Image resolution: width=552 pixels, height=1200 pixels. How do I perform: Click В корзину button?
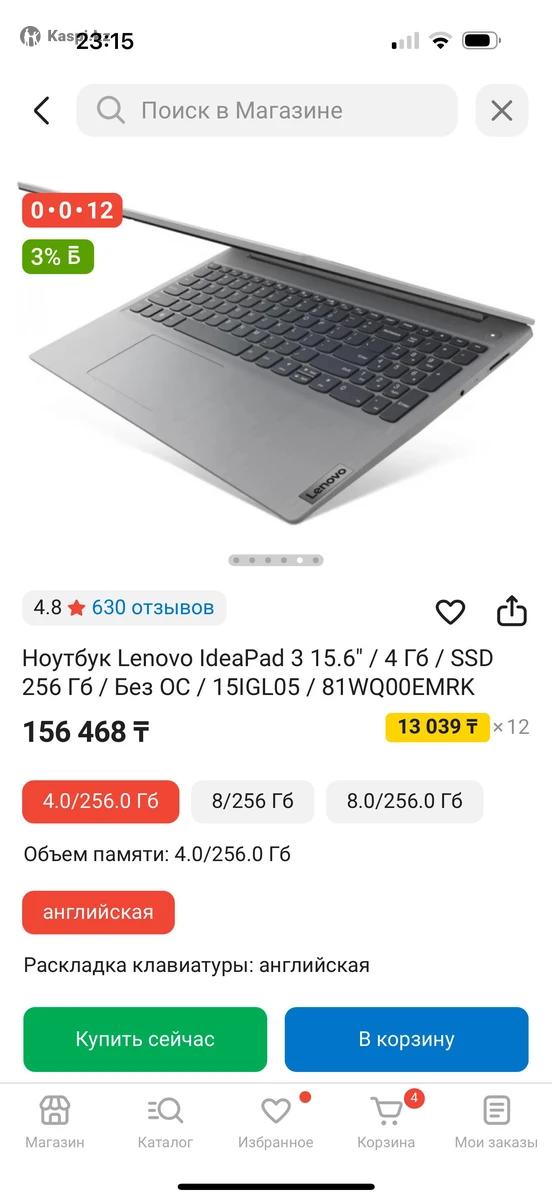point(407,1039)
